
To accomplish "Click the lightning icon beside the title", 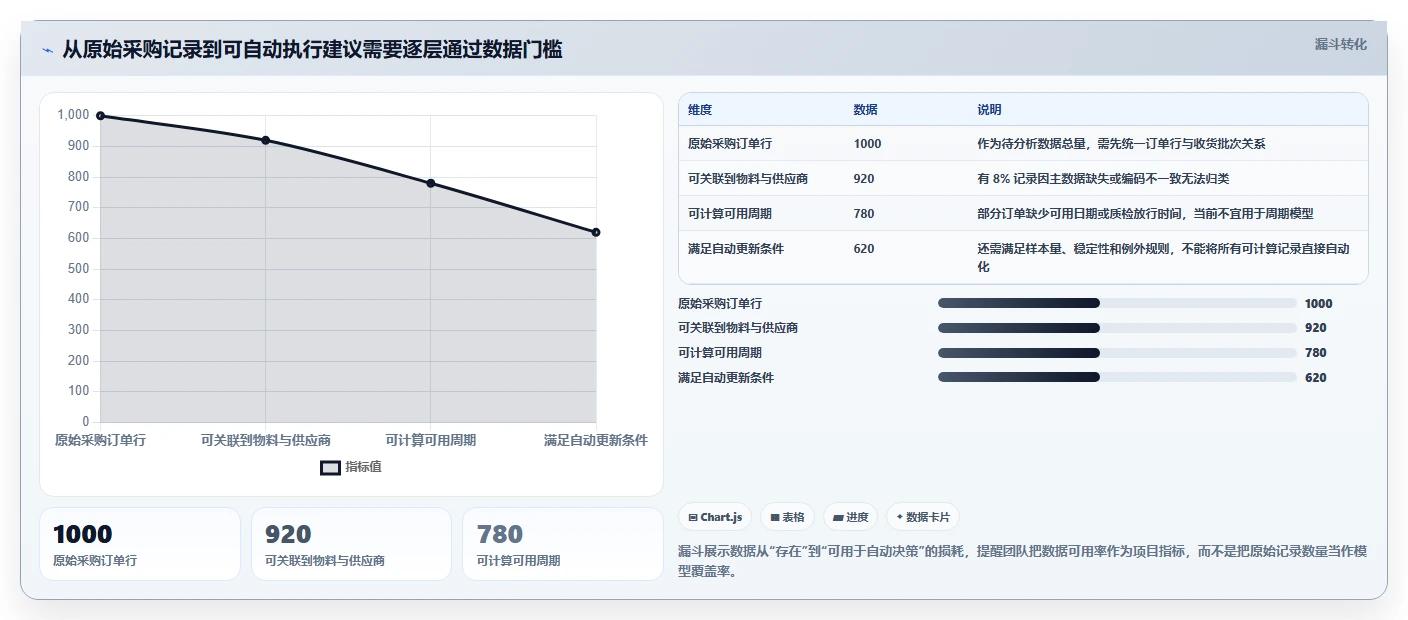I will pyautogui.click(x=47, y=50).
